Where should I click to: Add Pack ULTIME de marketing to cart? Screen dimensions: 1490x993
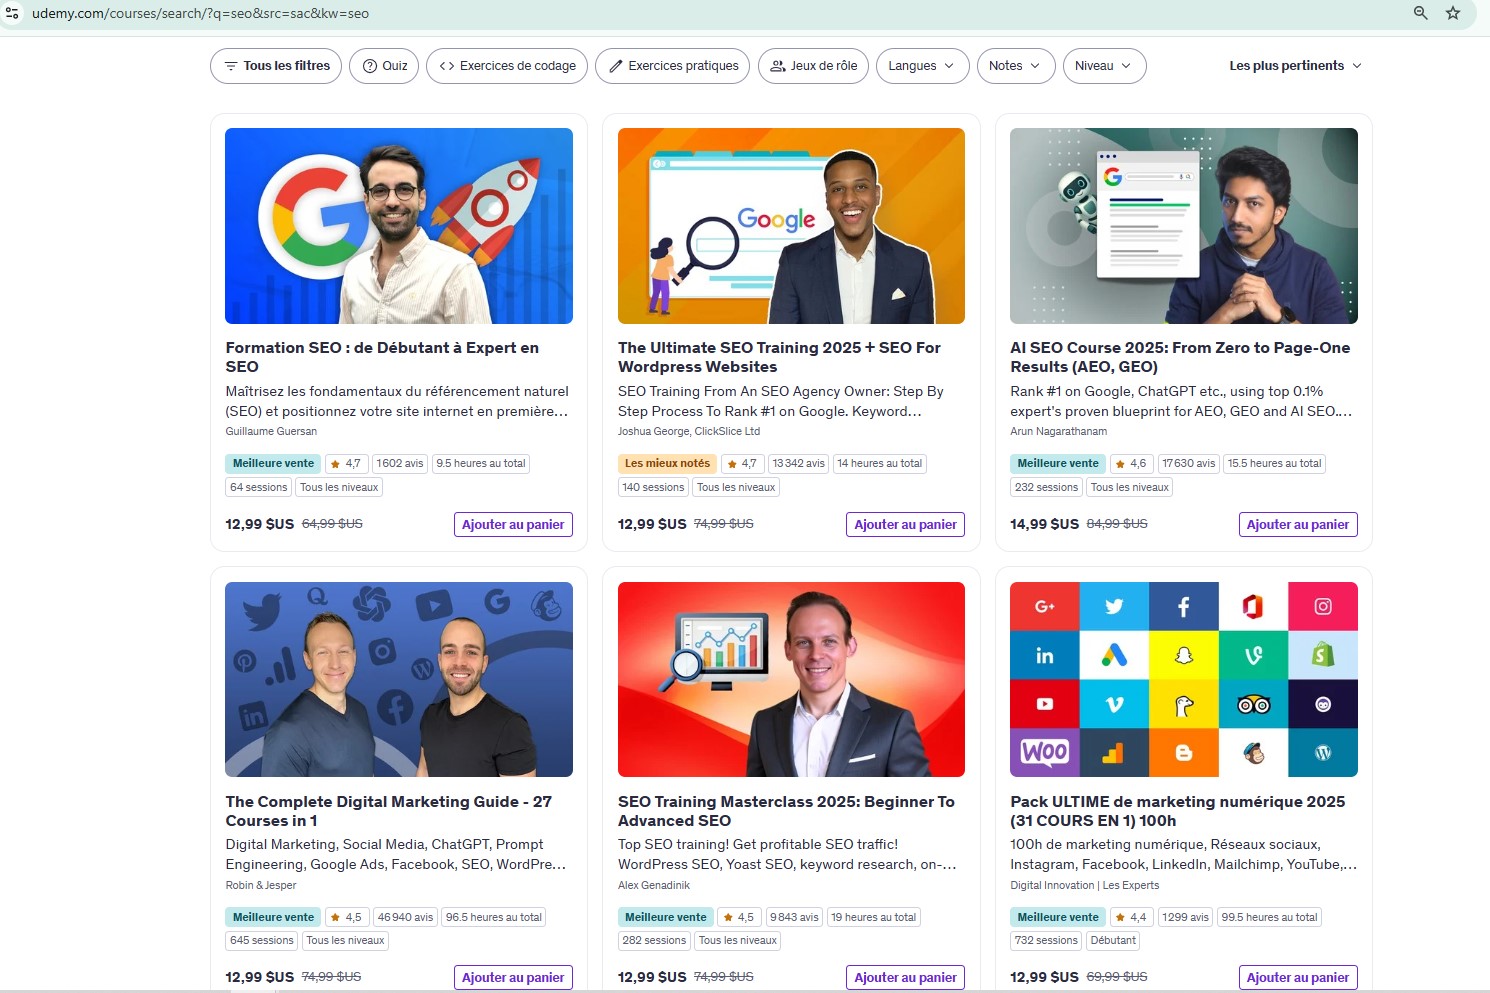tap(1298, 977)
